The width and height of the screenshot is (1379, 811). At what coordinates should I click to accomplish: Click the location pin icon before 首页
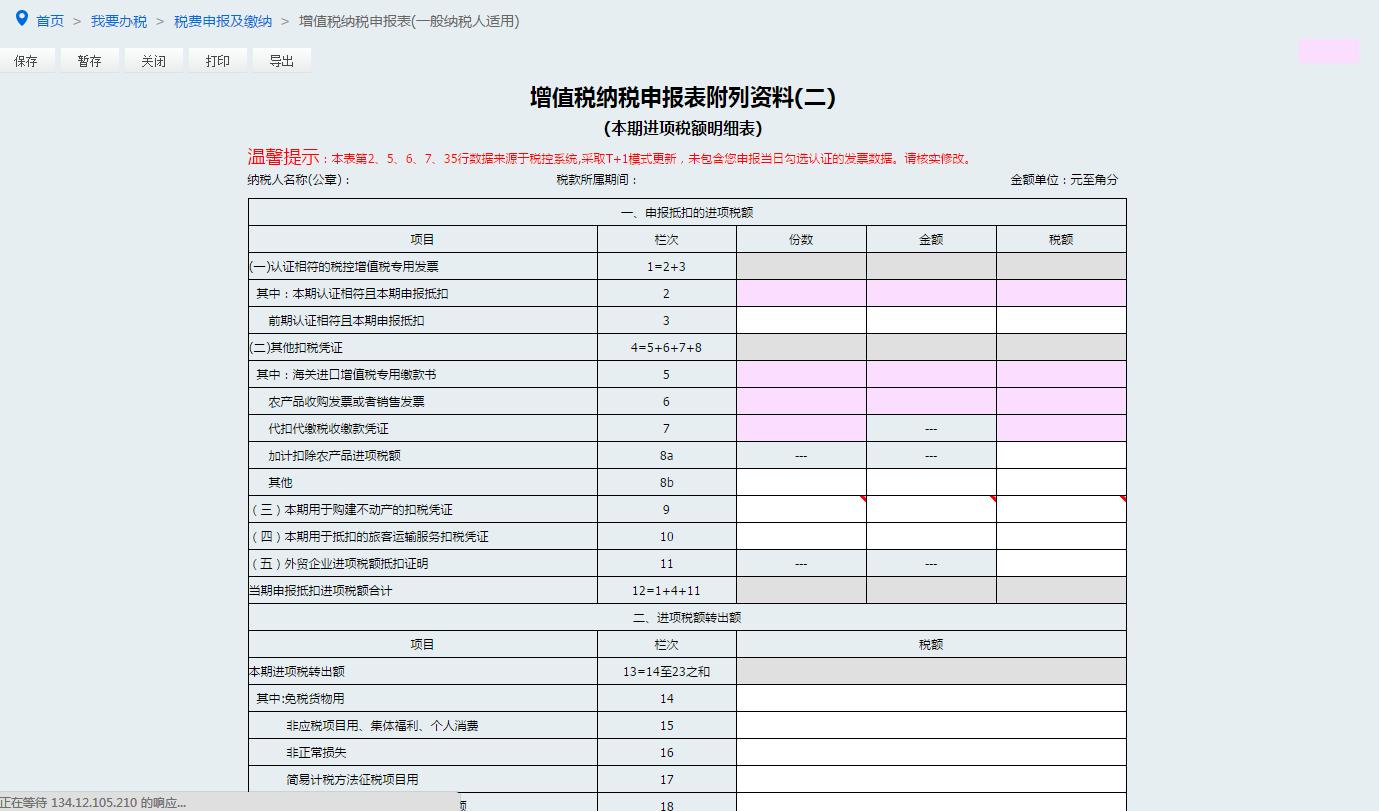(x=22, y=20)
